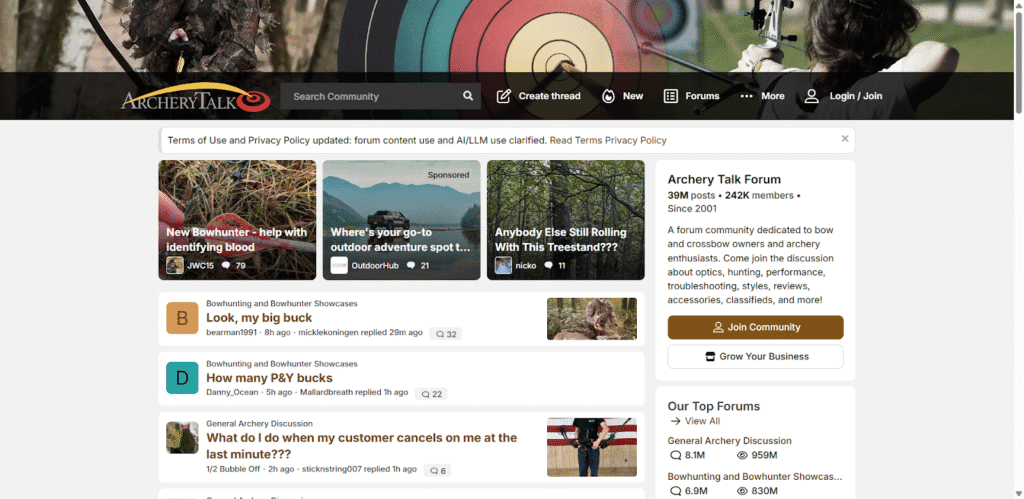Click nicko avatar on Treestand card
The image size is (1024, 499).
[503, 265]
